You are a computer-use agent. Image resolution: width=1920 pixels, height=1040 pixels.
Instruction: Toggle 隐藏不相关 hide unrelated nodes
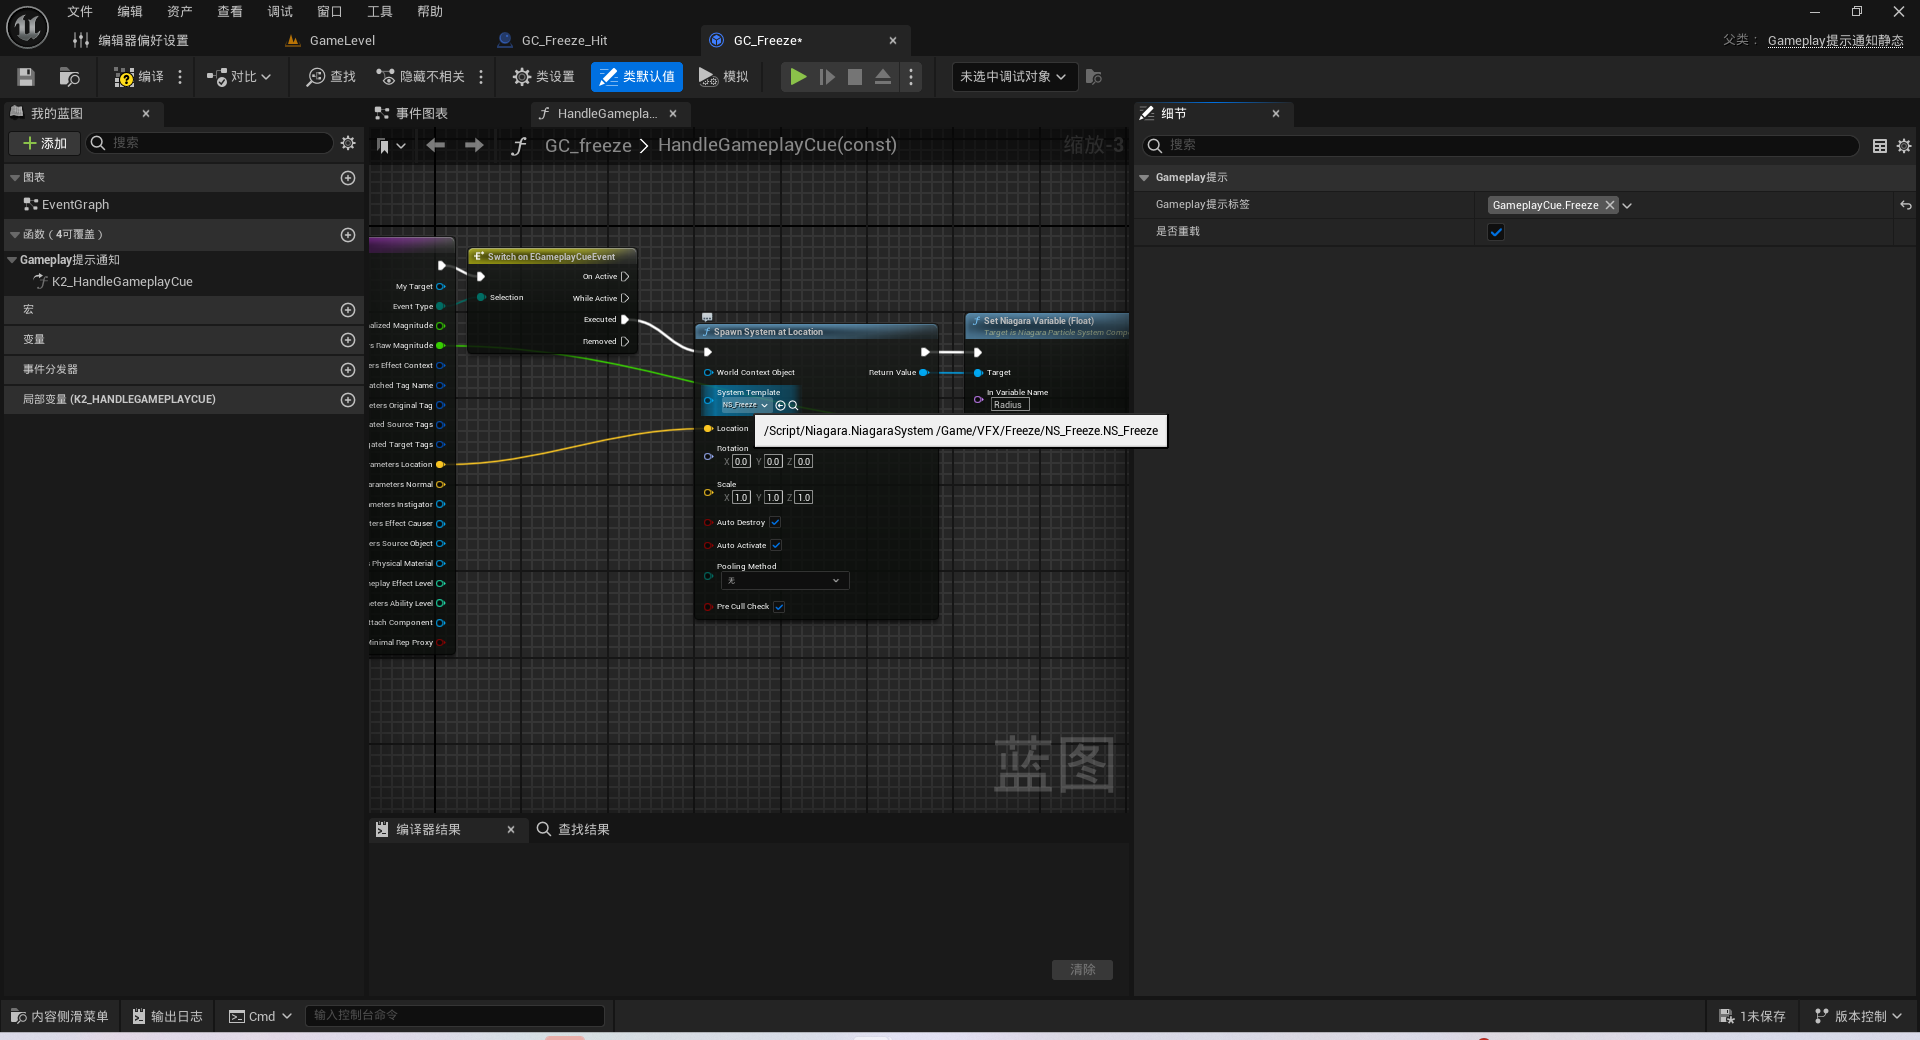point(420,77)
